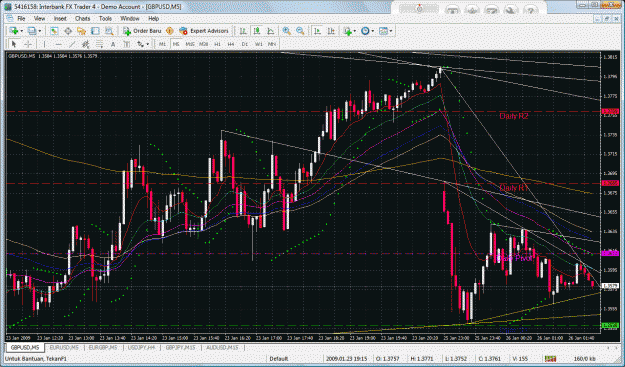Expand the Periods dropdown arrow
This screenshot has height=367, width=625.
click(372, 31)
